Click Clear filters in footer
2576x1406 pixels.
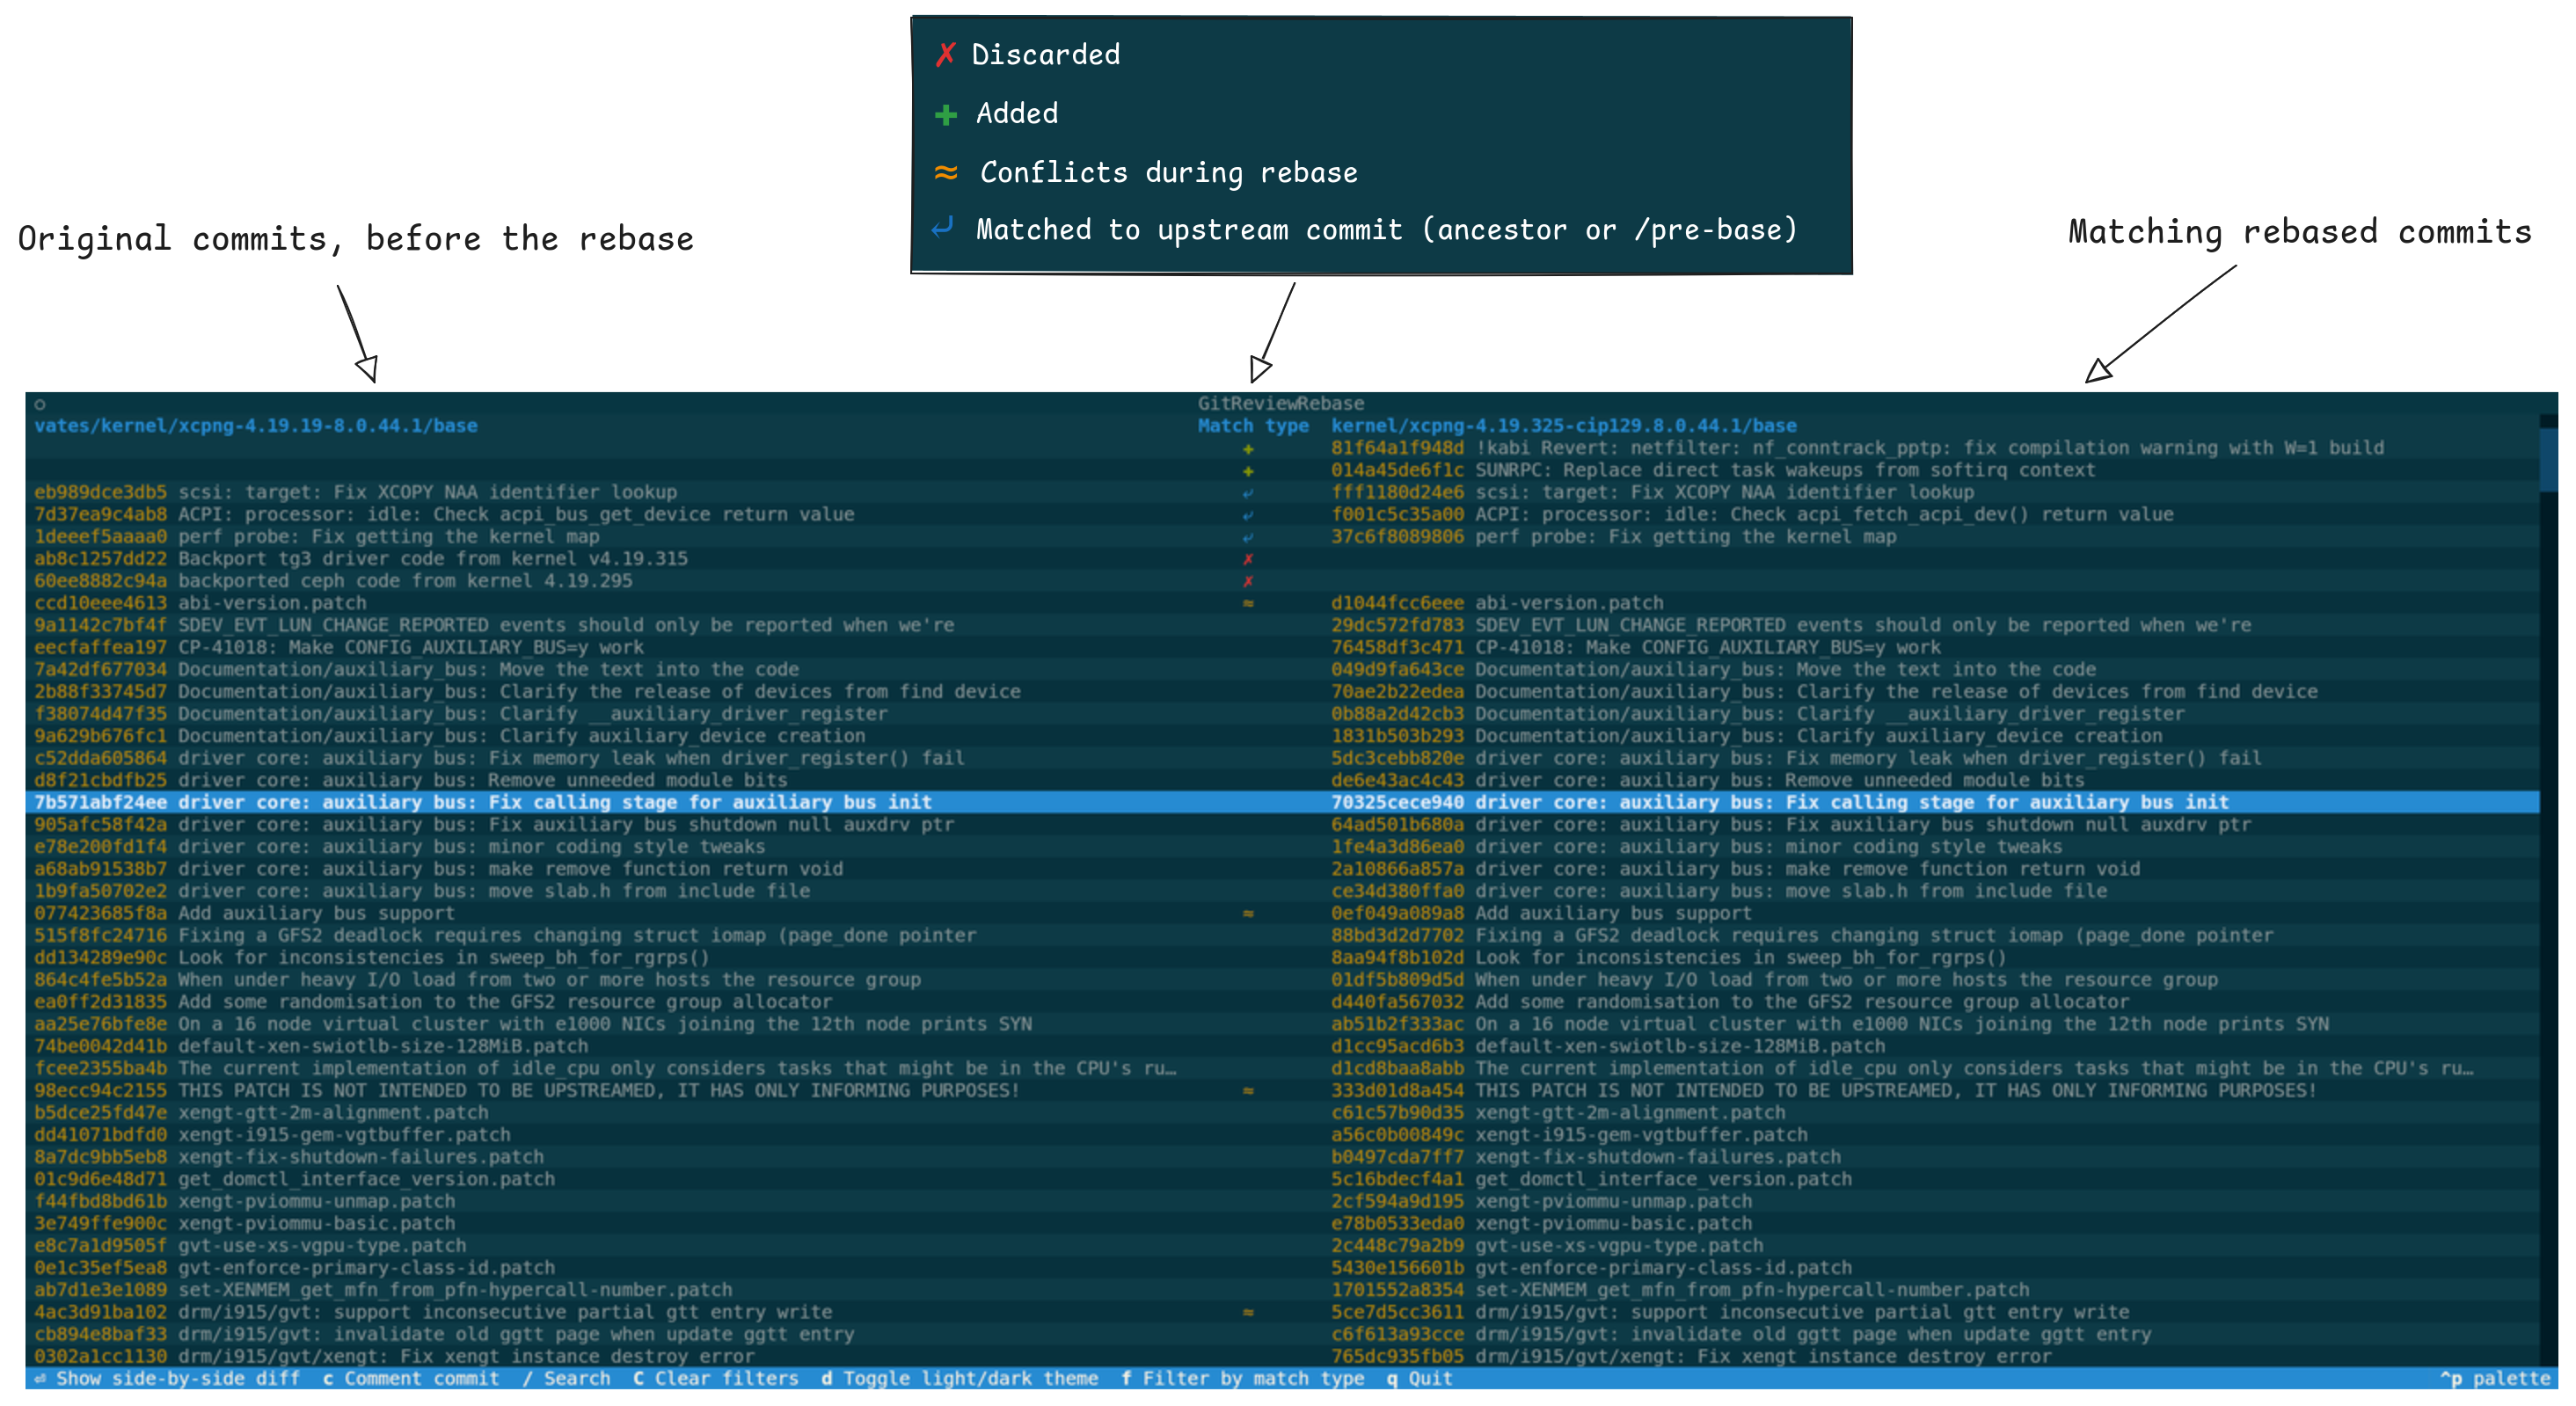[x=716, y=1378]
